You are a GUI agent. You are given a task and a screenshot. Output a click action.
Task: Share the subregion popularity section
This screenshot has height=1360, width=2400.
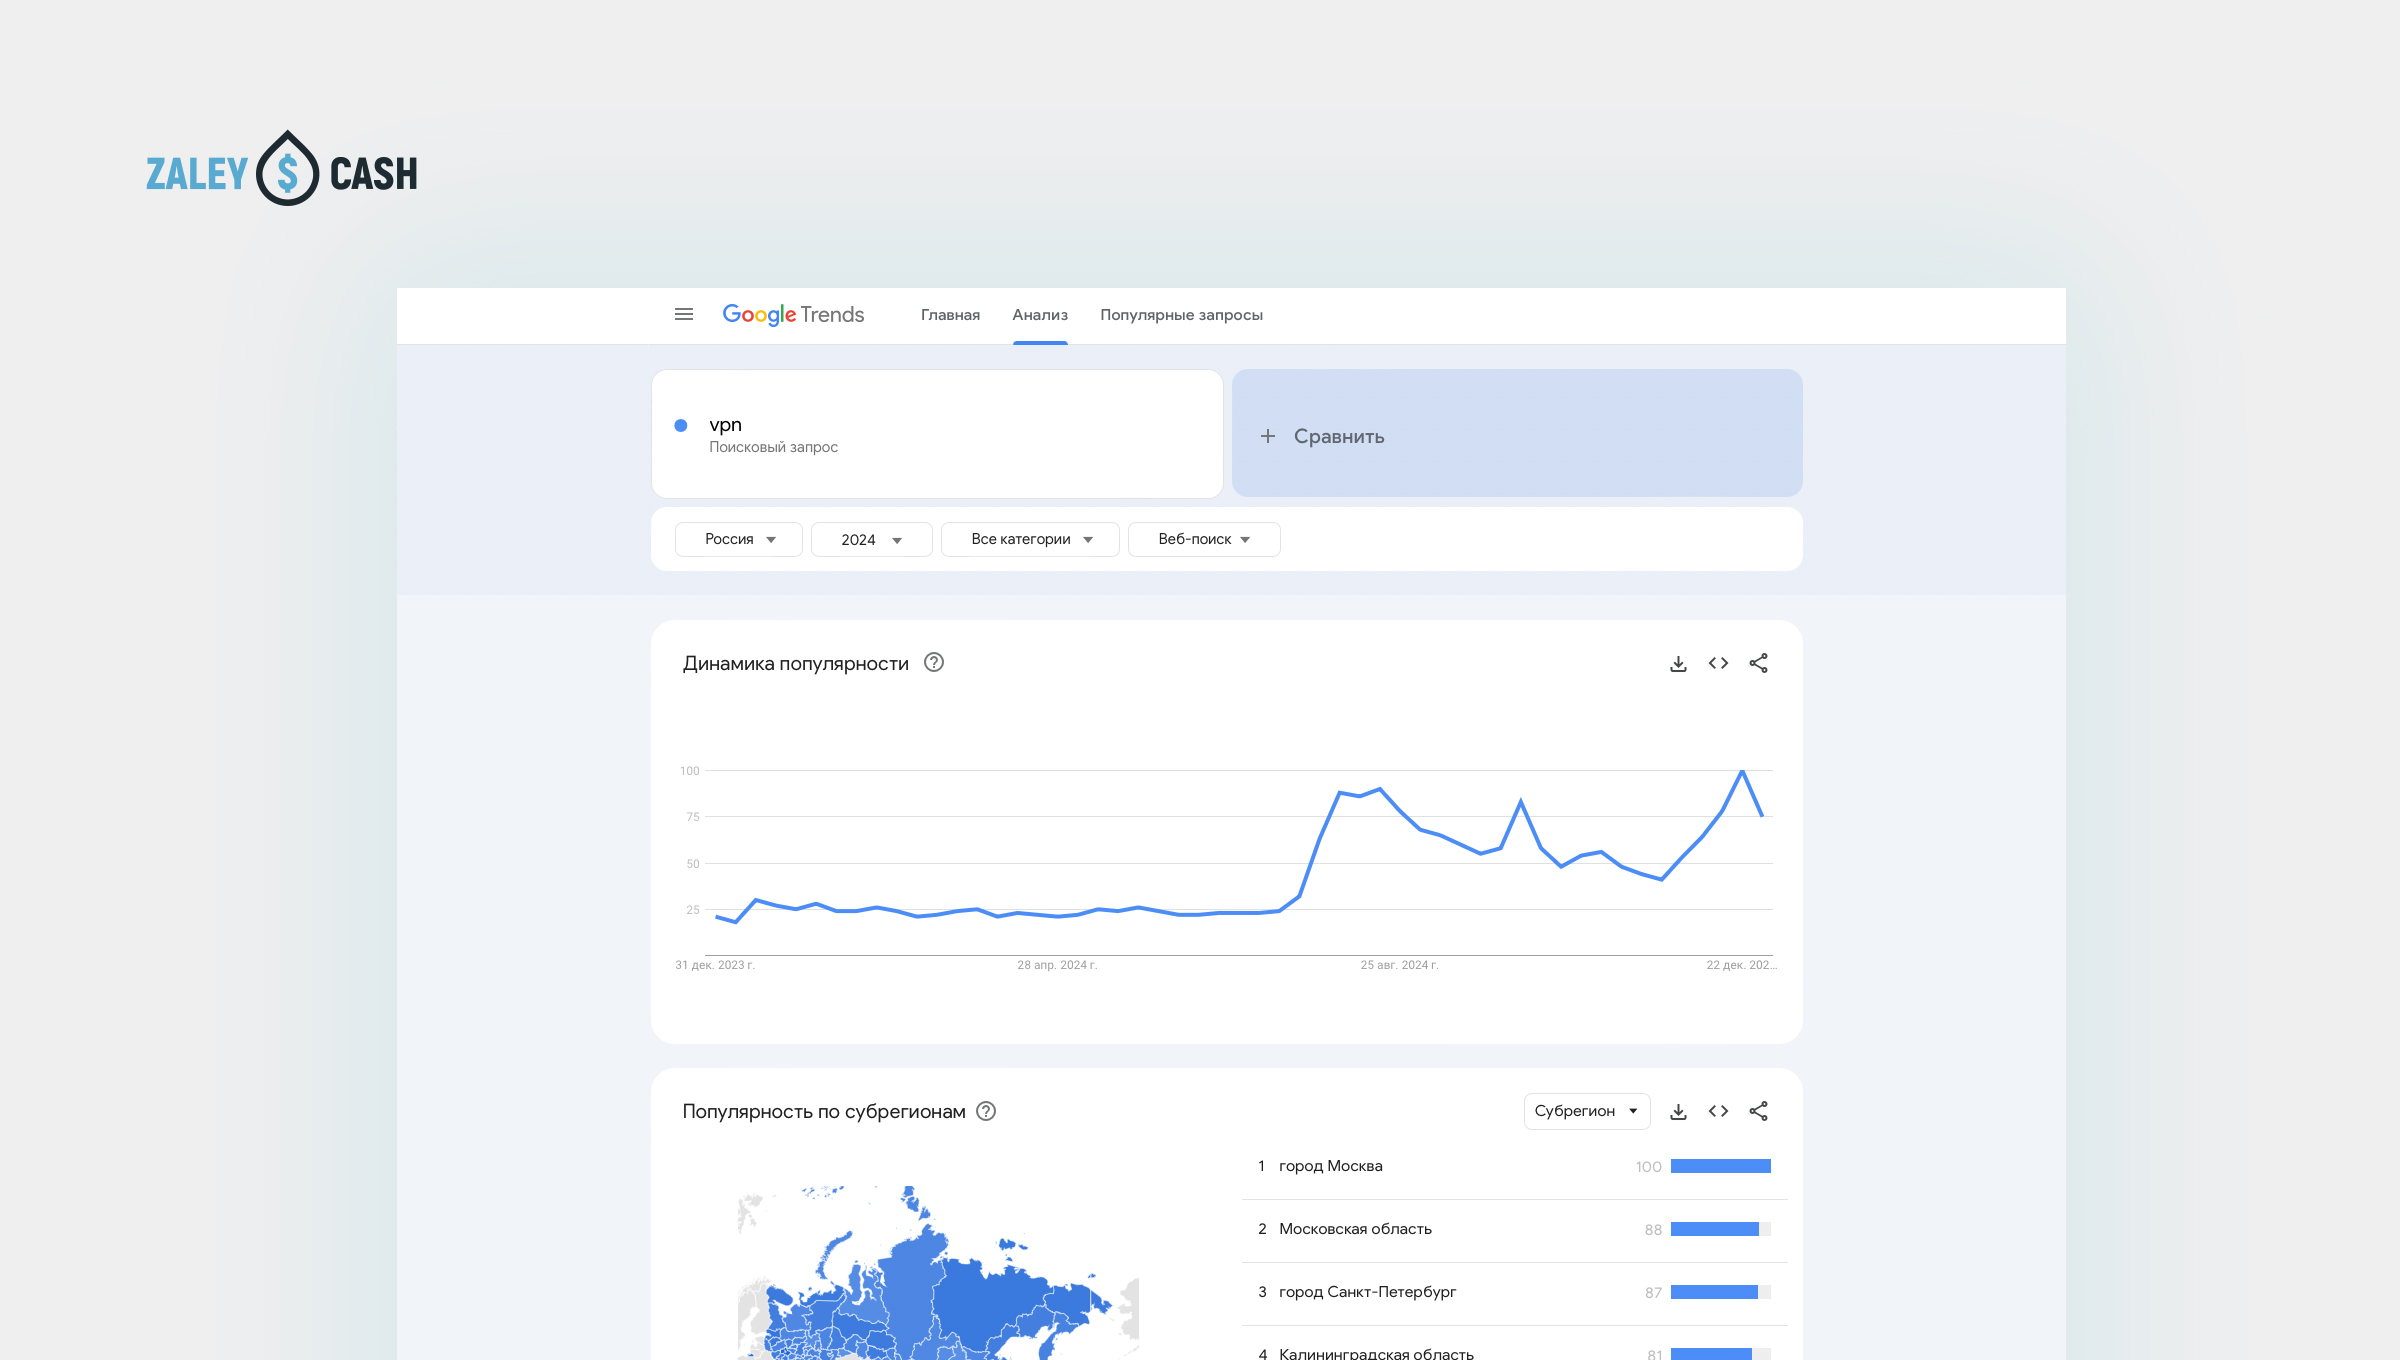(1758, 1112)
